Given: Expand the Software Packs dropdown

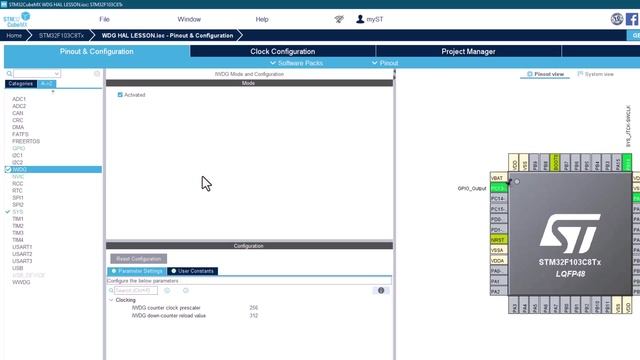Looking at the screenshot, I should click(x=297, y=63).
